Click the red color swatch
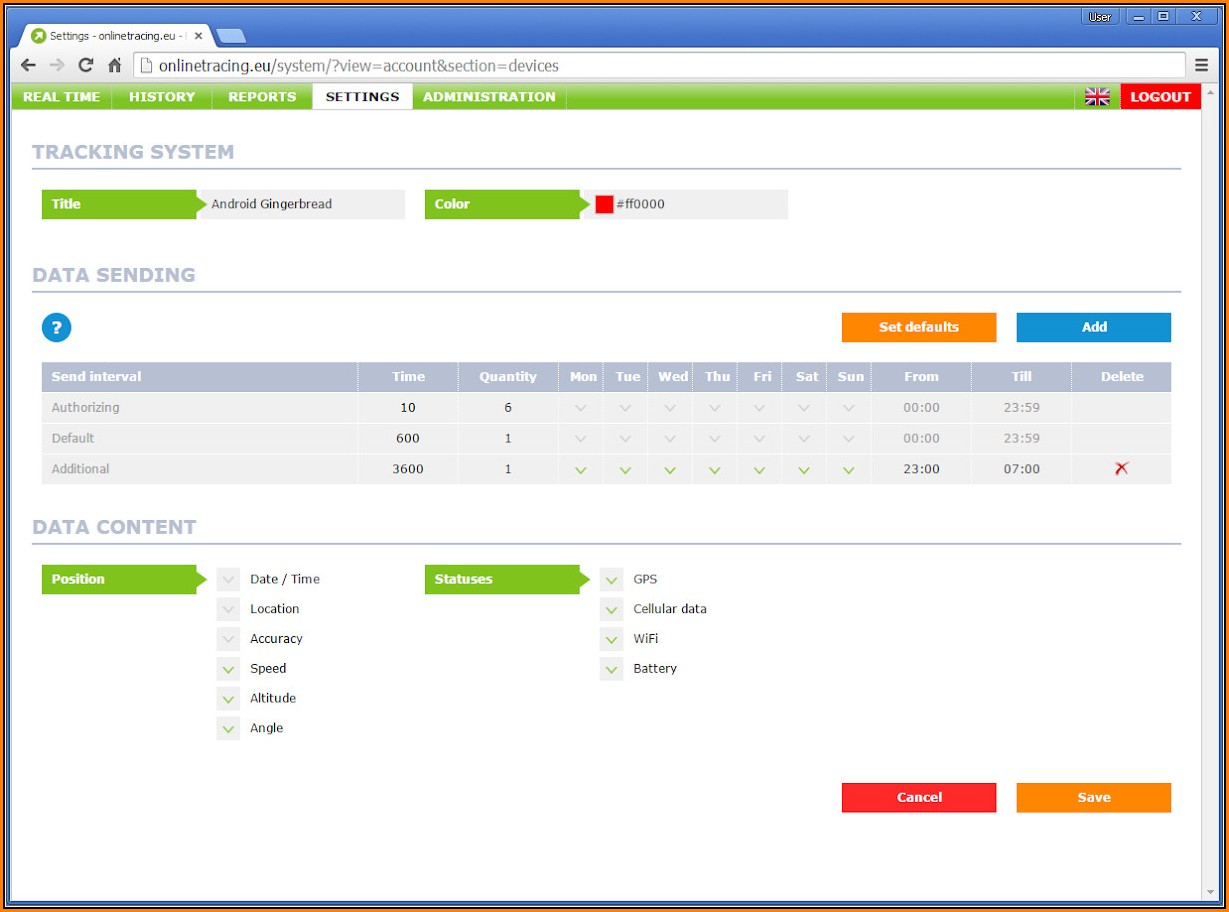1229x912 pixels. 604,204
